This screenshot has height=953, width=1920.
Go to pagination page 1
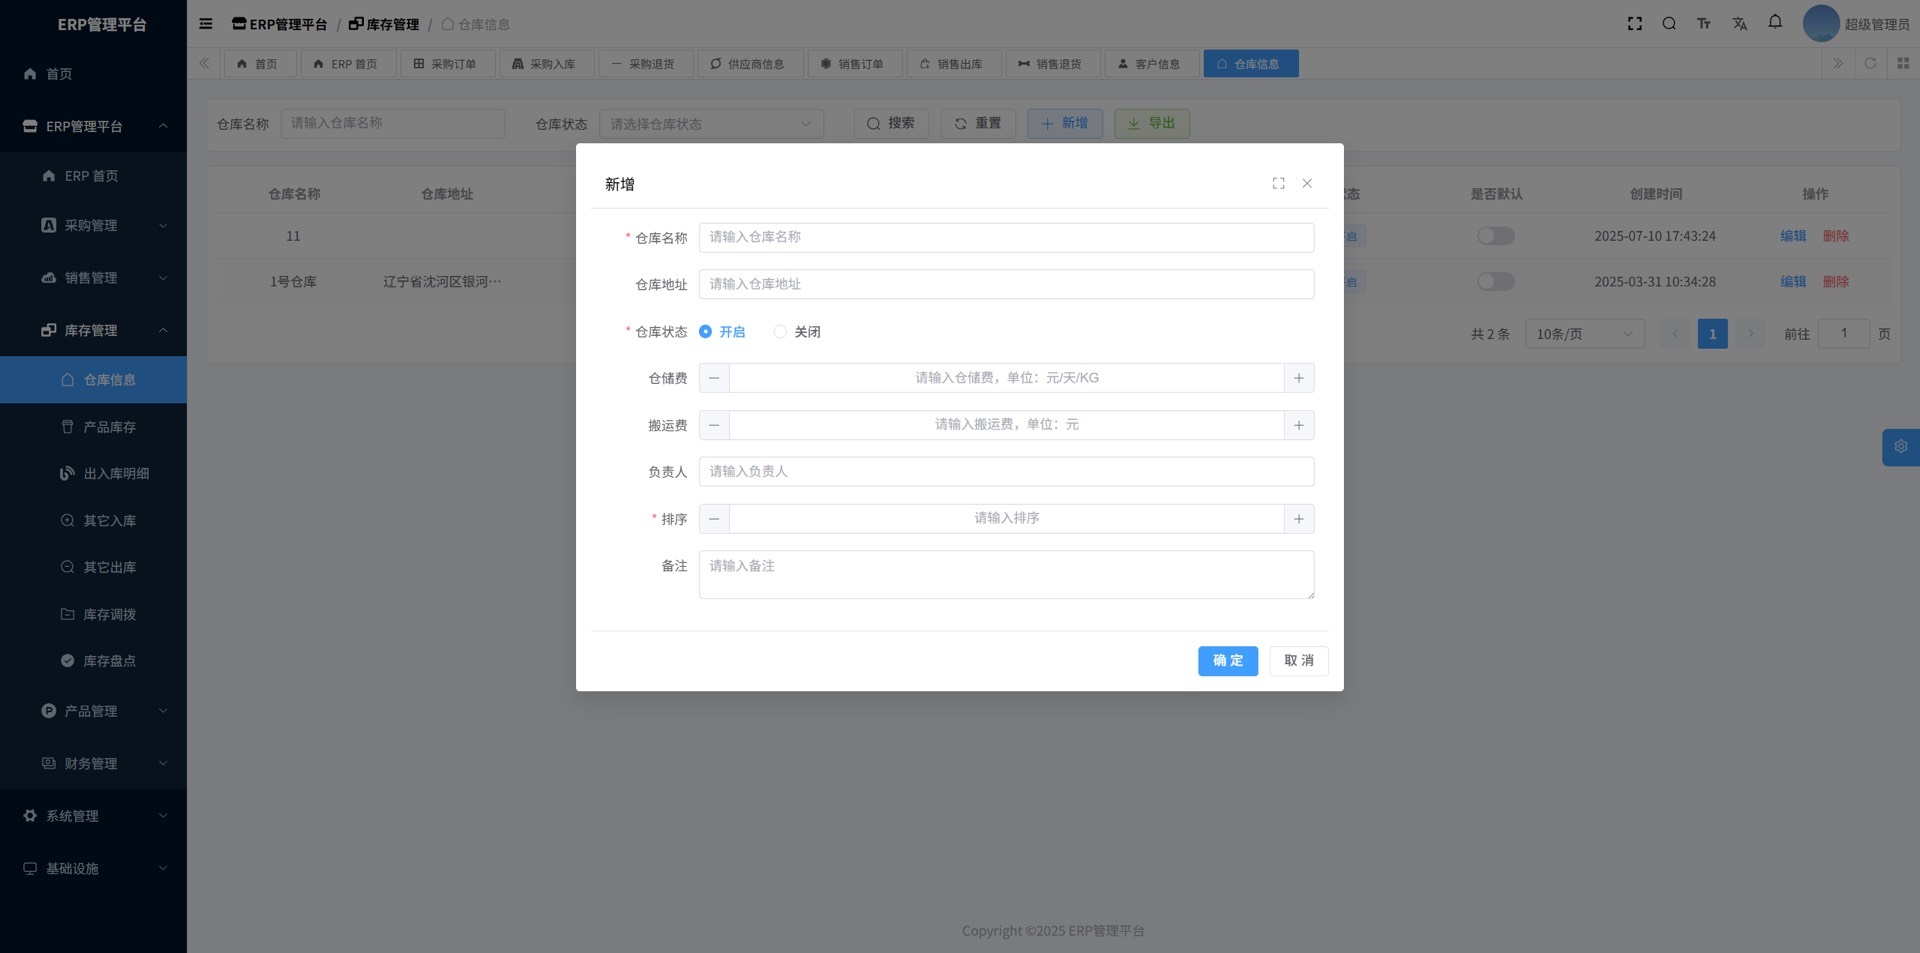(1713, 334)
